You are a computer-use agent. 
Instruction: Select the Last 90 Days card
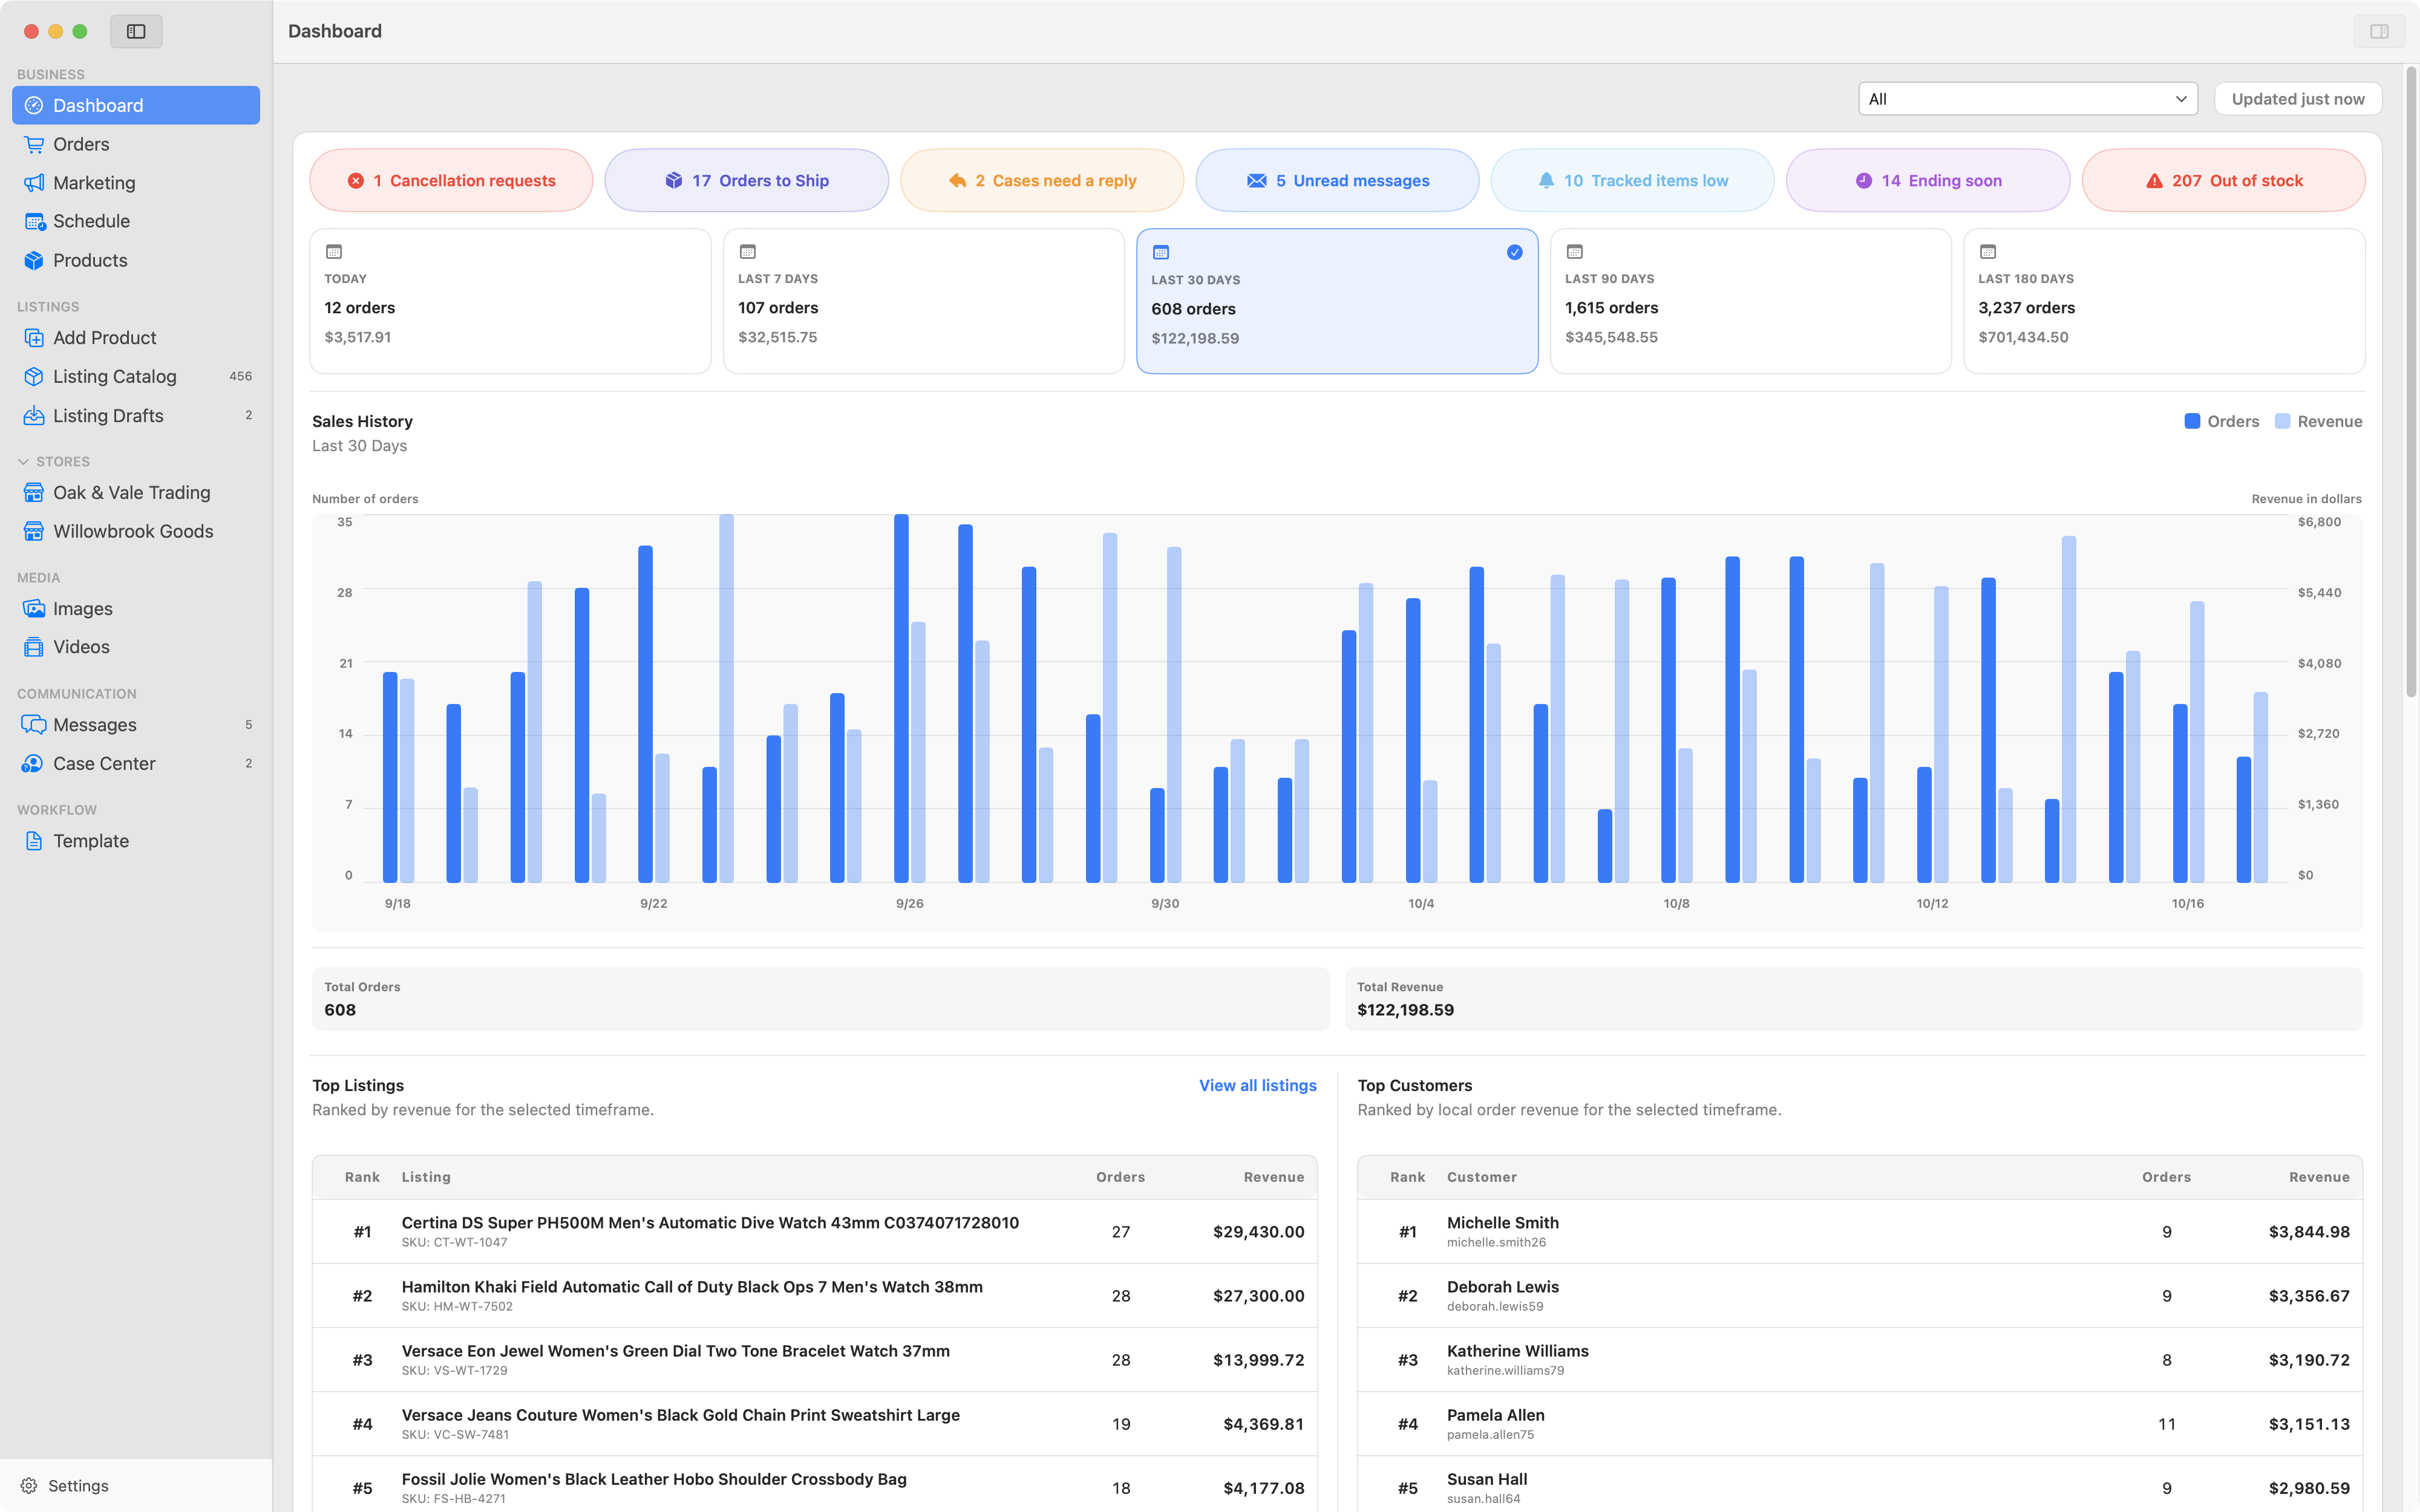tap(1751, 301)
